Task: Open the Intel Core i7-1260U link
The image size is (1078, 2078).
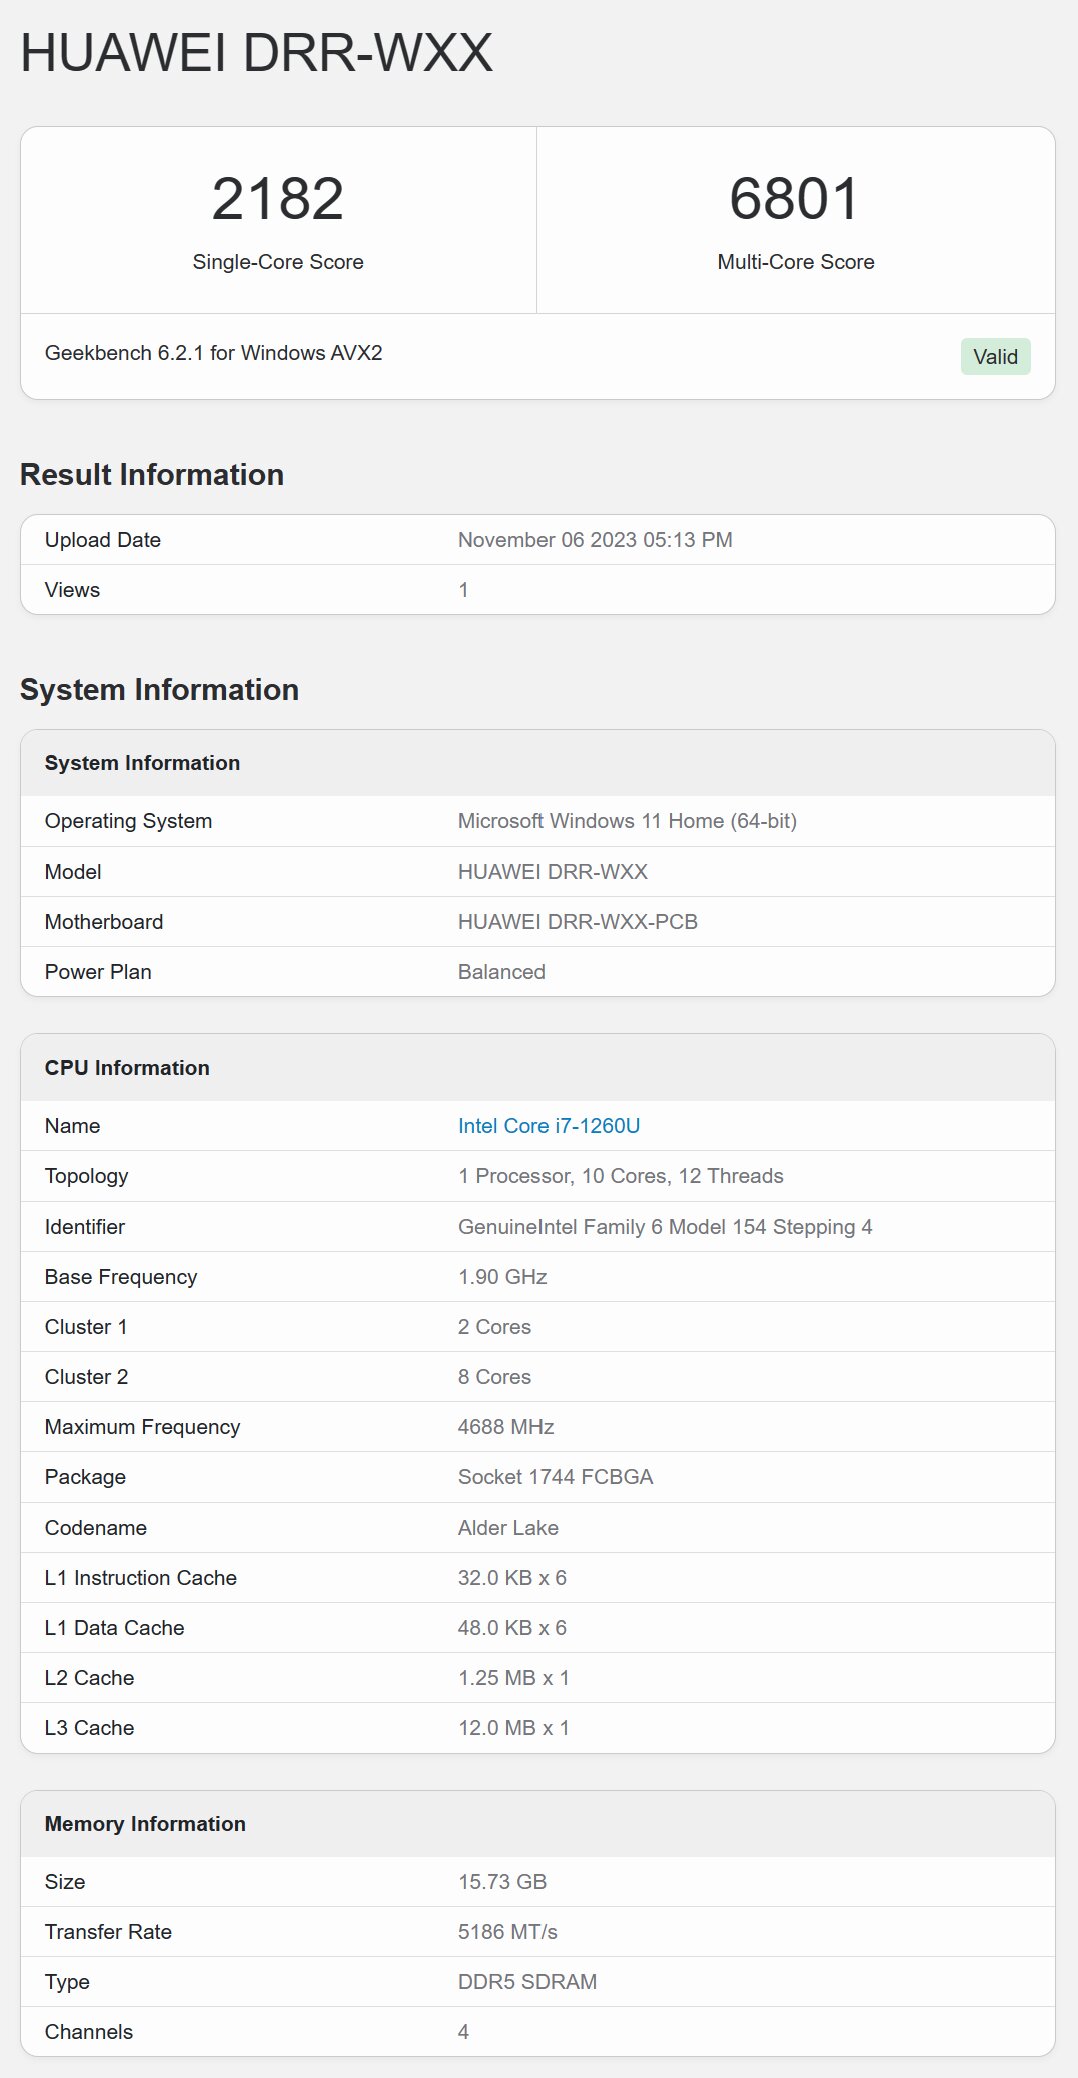Action: click(x=549, y=1126)
